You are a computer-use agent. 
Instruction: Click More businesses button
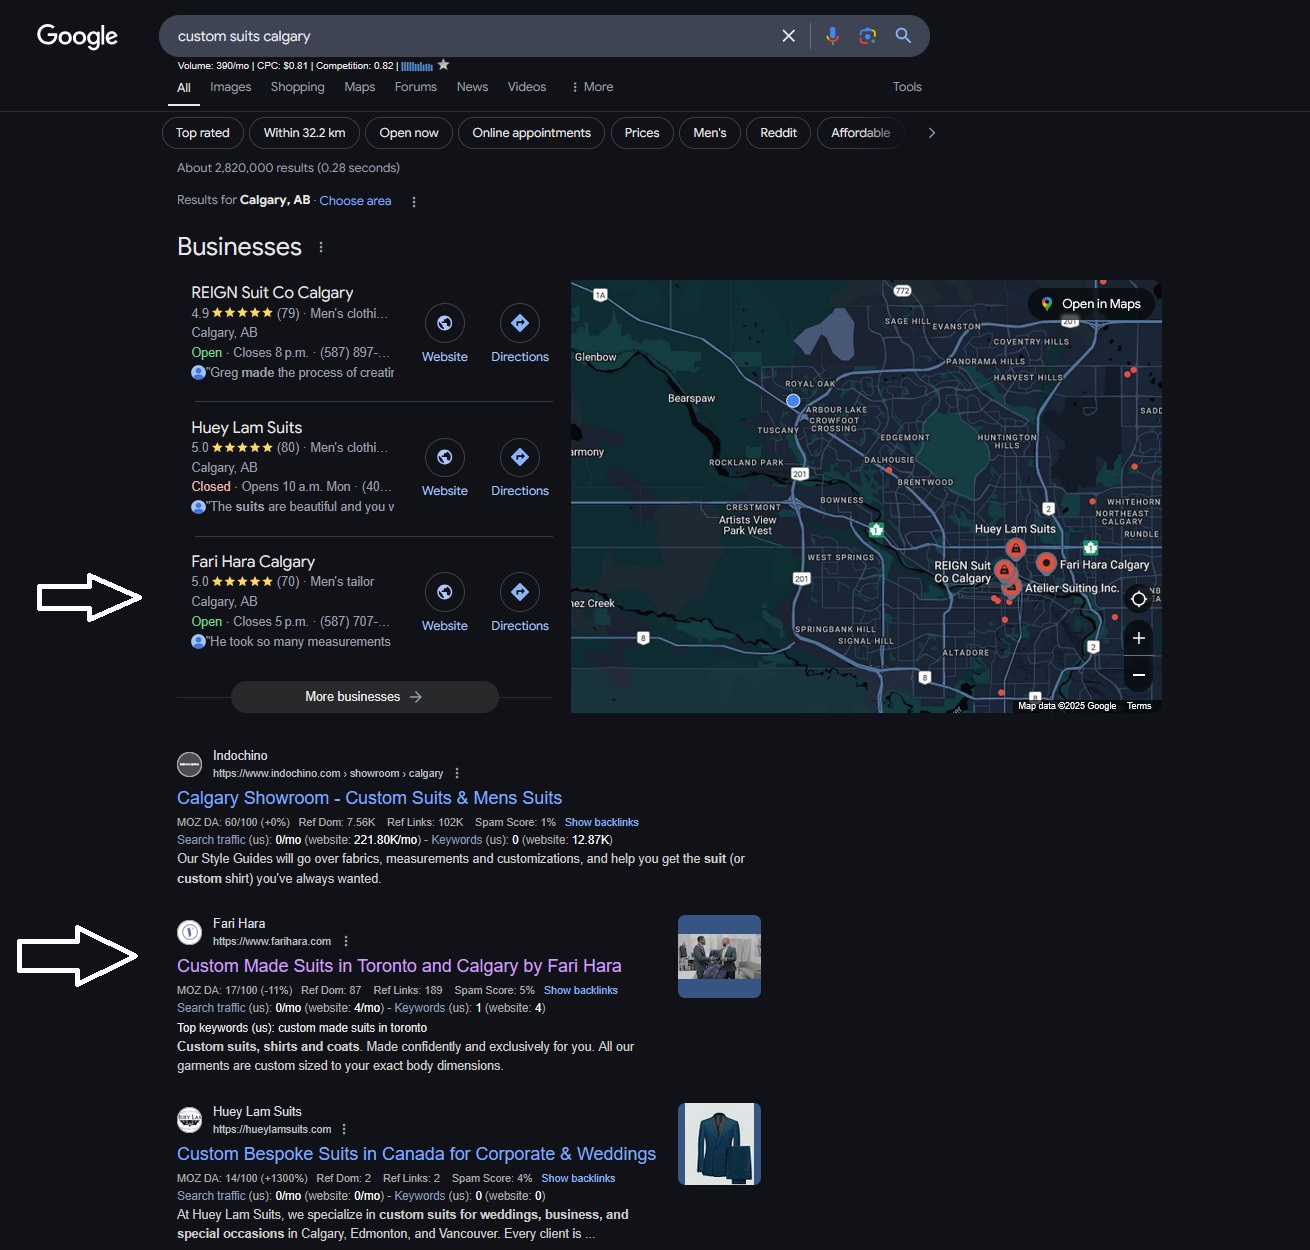[x=365, y=697]
